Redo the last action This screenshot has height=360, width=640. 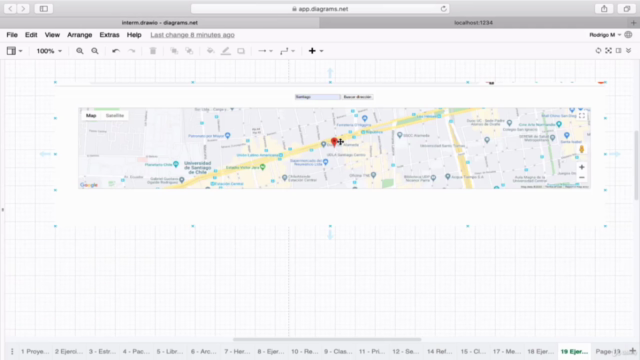131,51
